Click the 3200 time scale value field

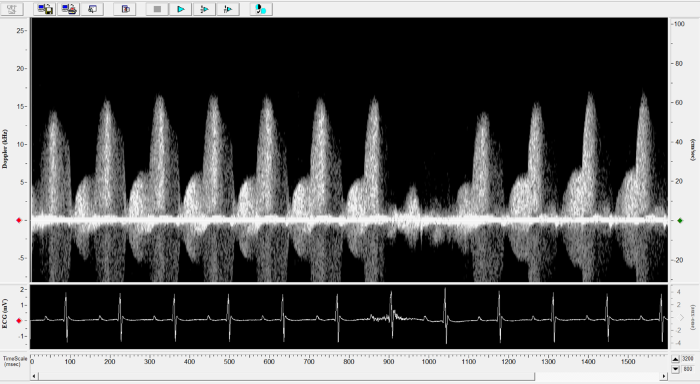click(688, 359)
